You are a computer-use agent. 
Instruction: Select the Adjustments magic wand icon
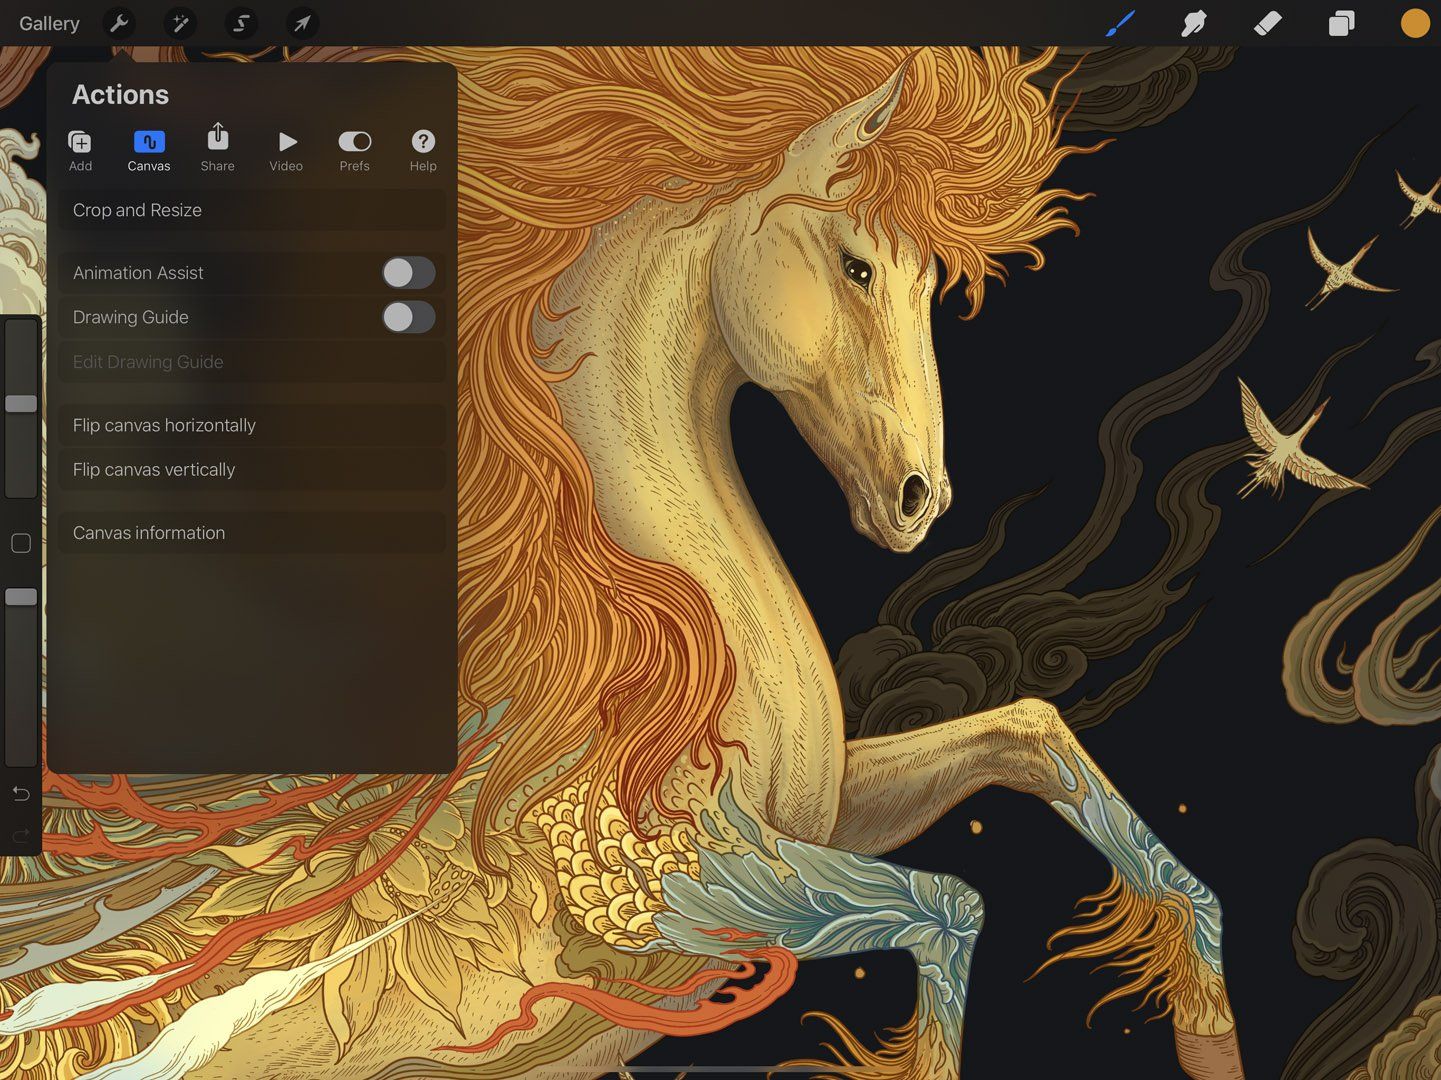tap(180, 23)
